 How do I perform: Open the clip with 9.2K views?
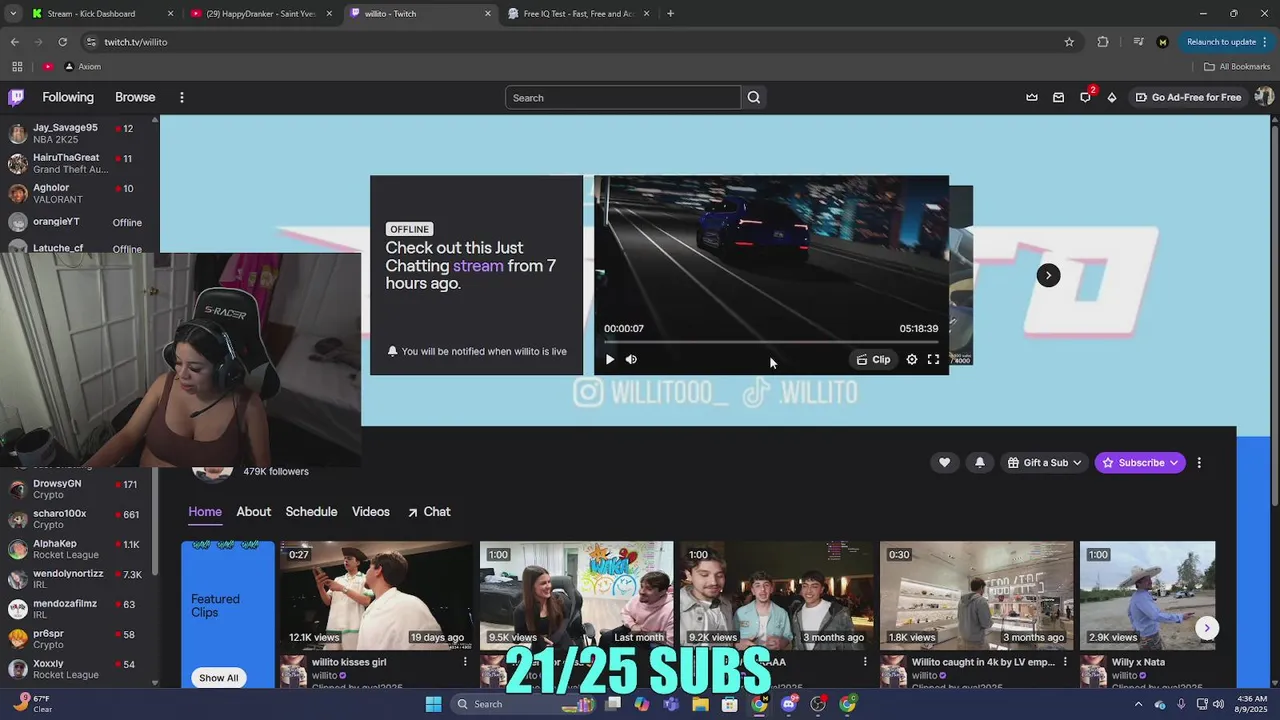click(776, 595)
